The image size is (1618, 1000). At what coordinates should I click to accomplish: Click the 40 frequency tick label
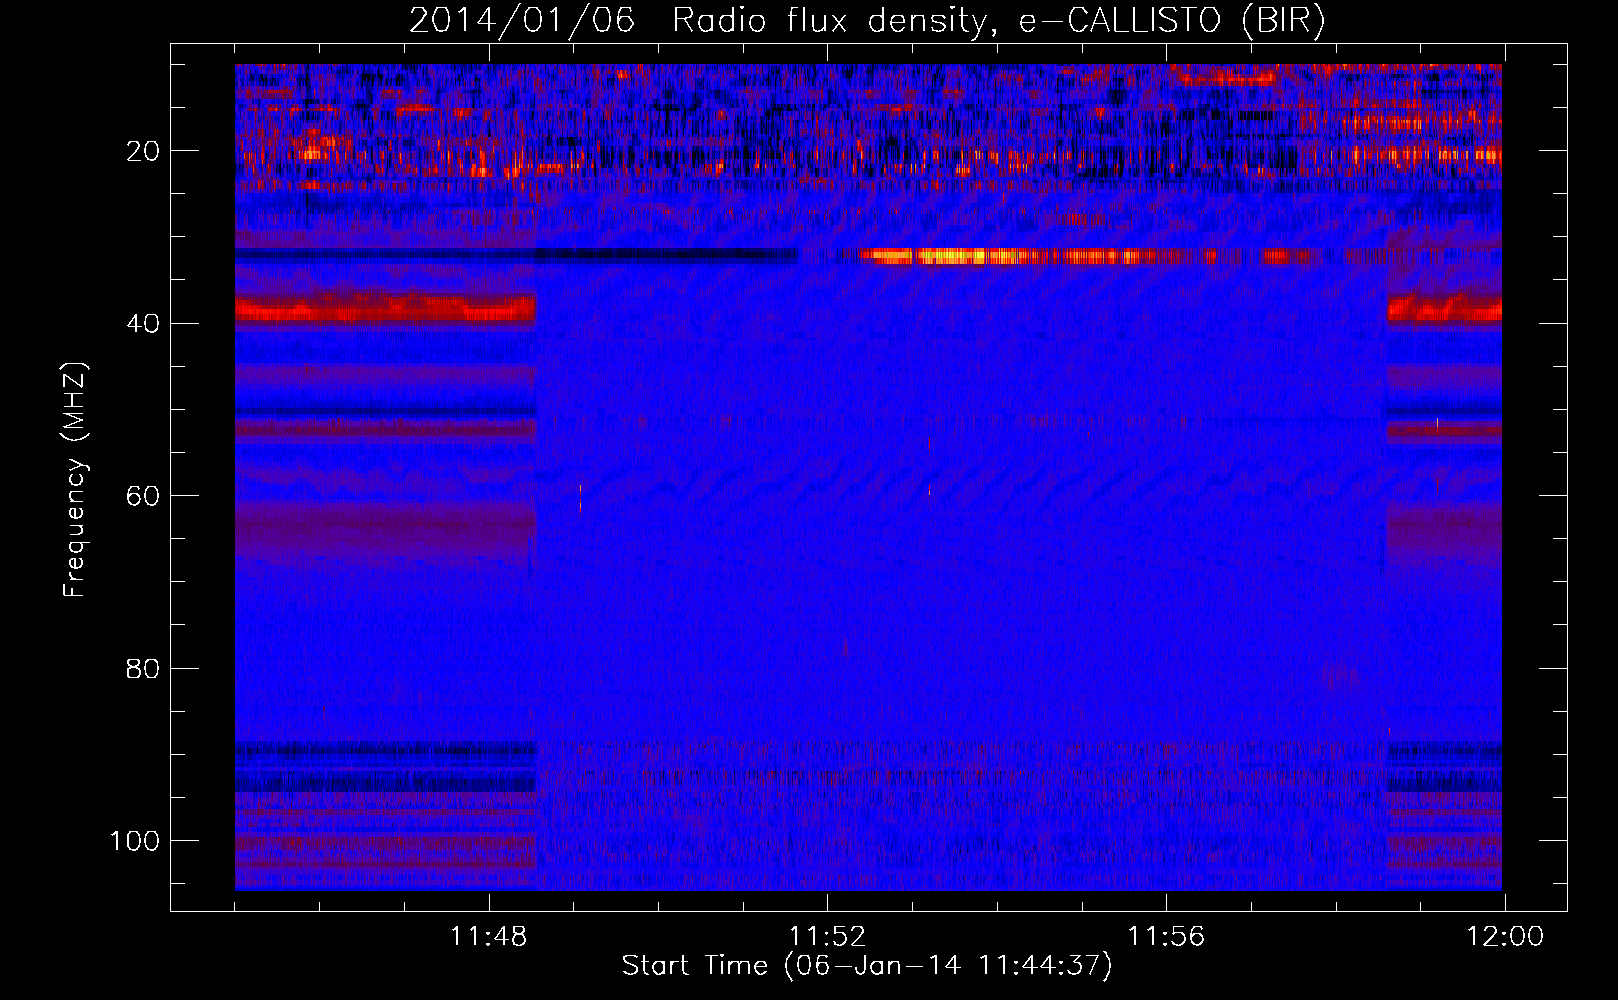click(x=143, y=323)
